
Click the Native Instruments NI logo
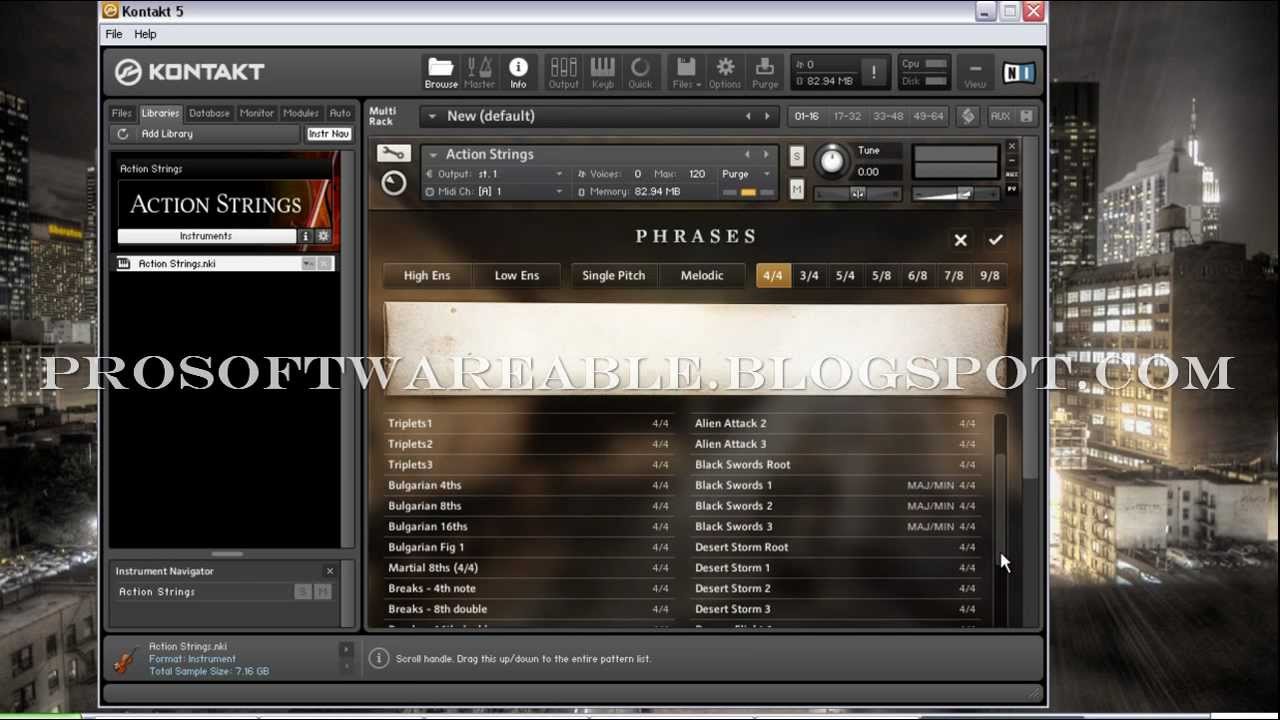(1019, 72)
